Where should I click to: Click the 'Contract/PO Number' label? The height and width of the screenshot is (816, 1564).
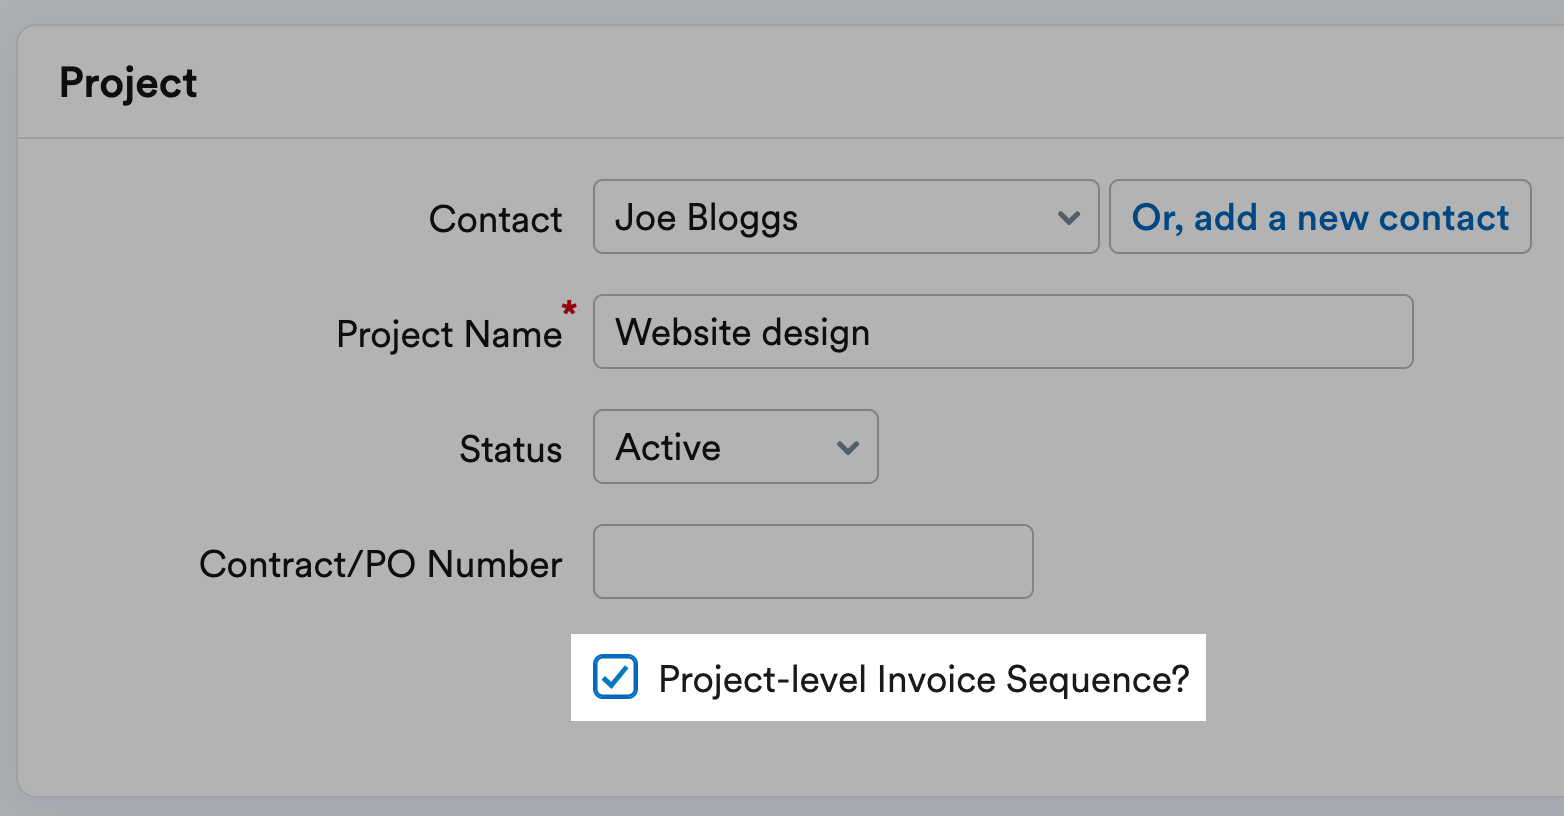pos(381,564)
